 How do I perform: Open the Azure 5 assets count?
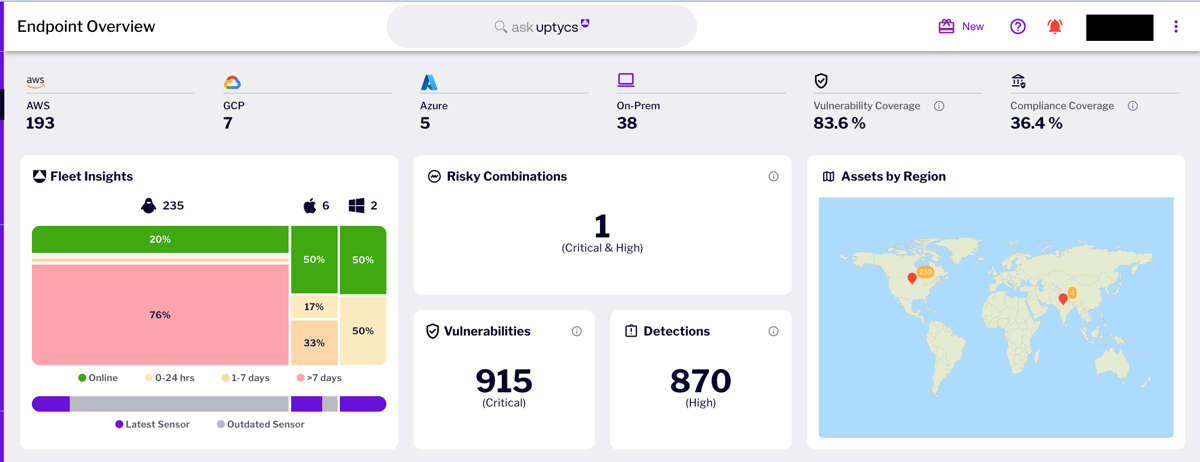tap(425, 123)
